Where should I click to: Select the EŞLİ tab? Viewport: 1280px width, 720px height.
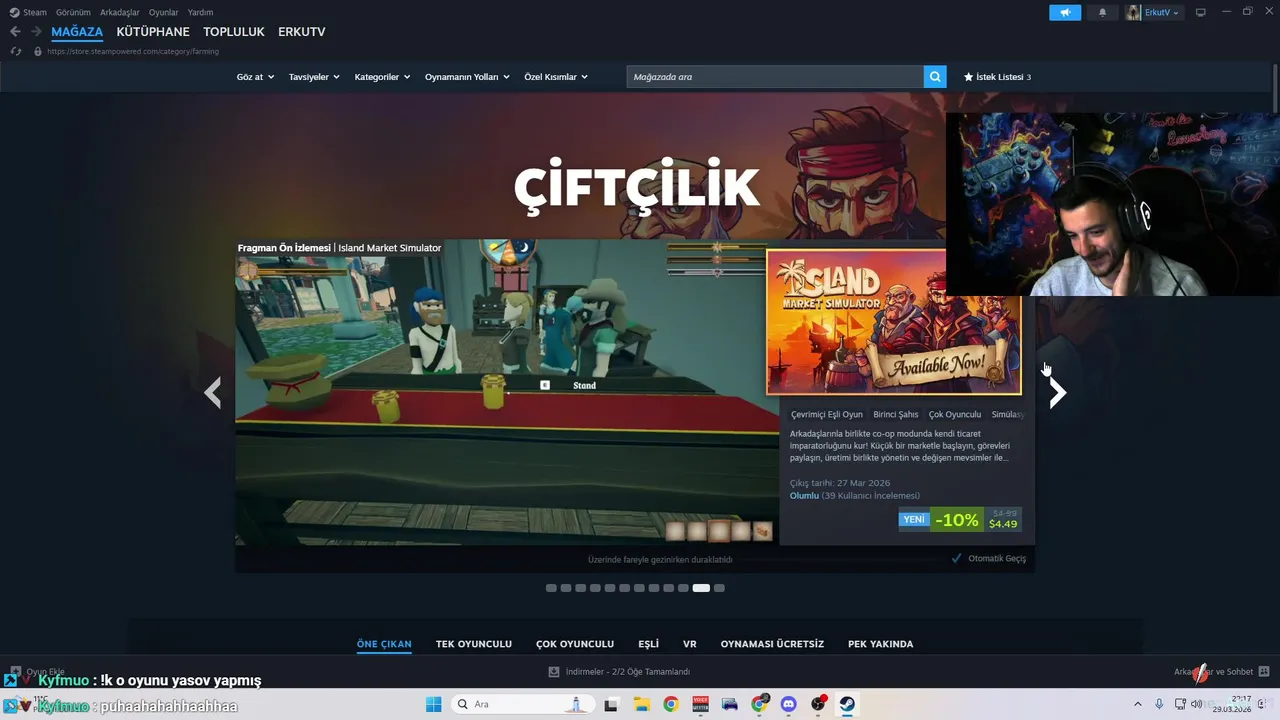tap(648, 644)
